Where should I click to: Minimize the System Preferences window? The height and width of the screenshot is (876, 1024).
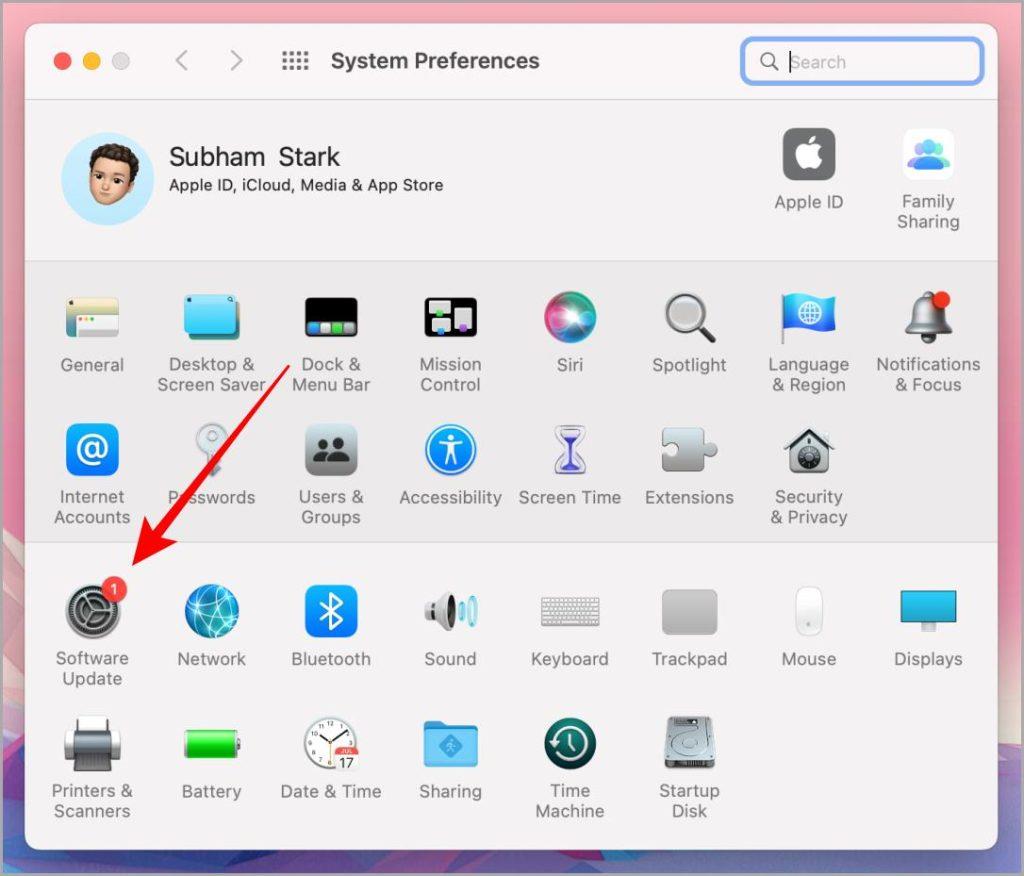[91, 61]
